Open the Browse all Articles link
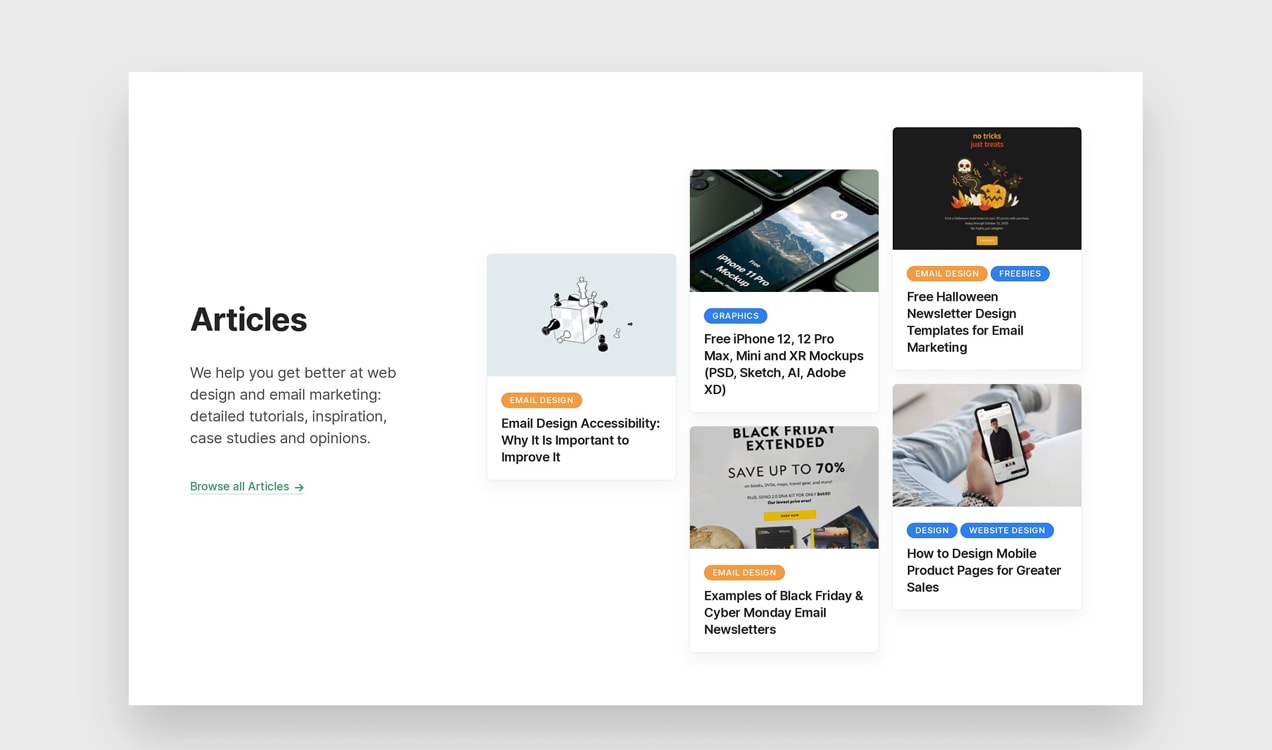This screenshot has width=1272, height=750. (x=247, y=487)
